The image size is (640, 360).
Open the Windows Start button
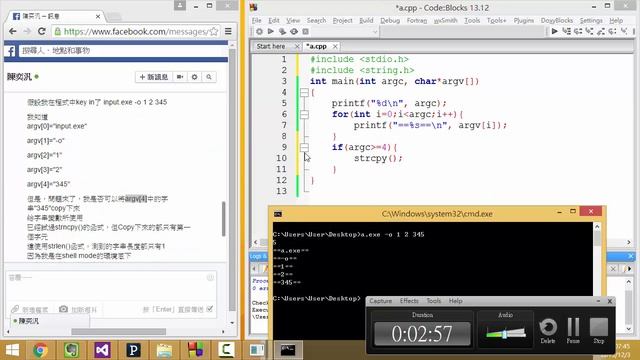click(x=12, y=350)
